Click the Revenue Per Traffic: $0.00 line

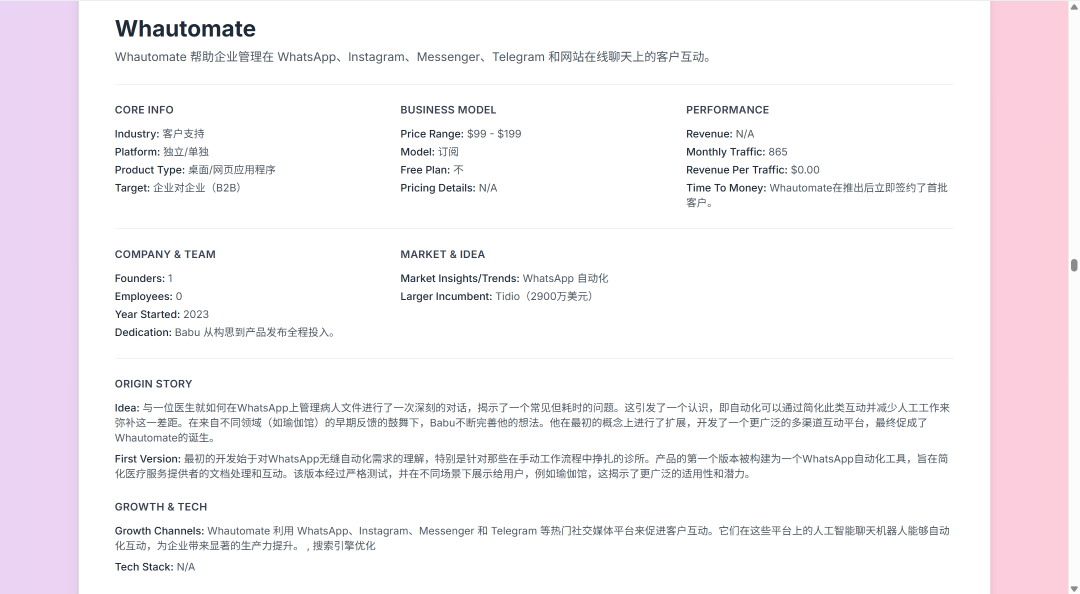[x=753, y=170]
